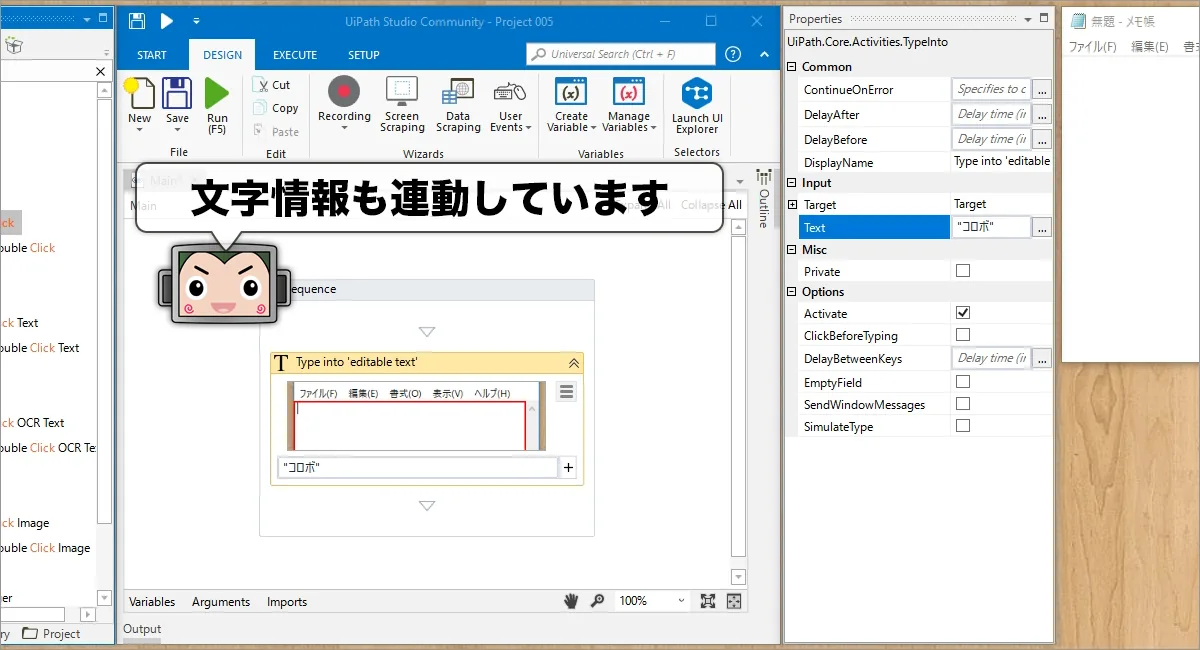Open the 100% zoom level dropdown
Image resolution: width=1200 pixels, height=650 pixels.
[682, 601]
